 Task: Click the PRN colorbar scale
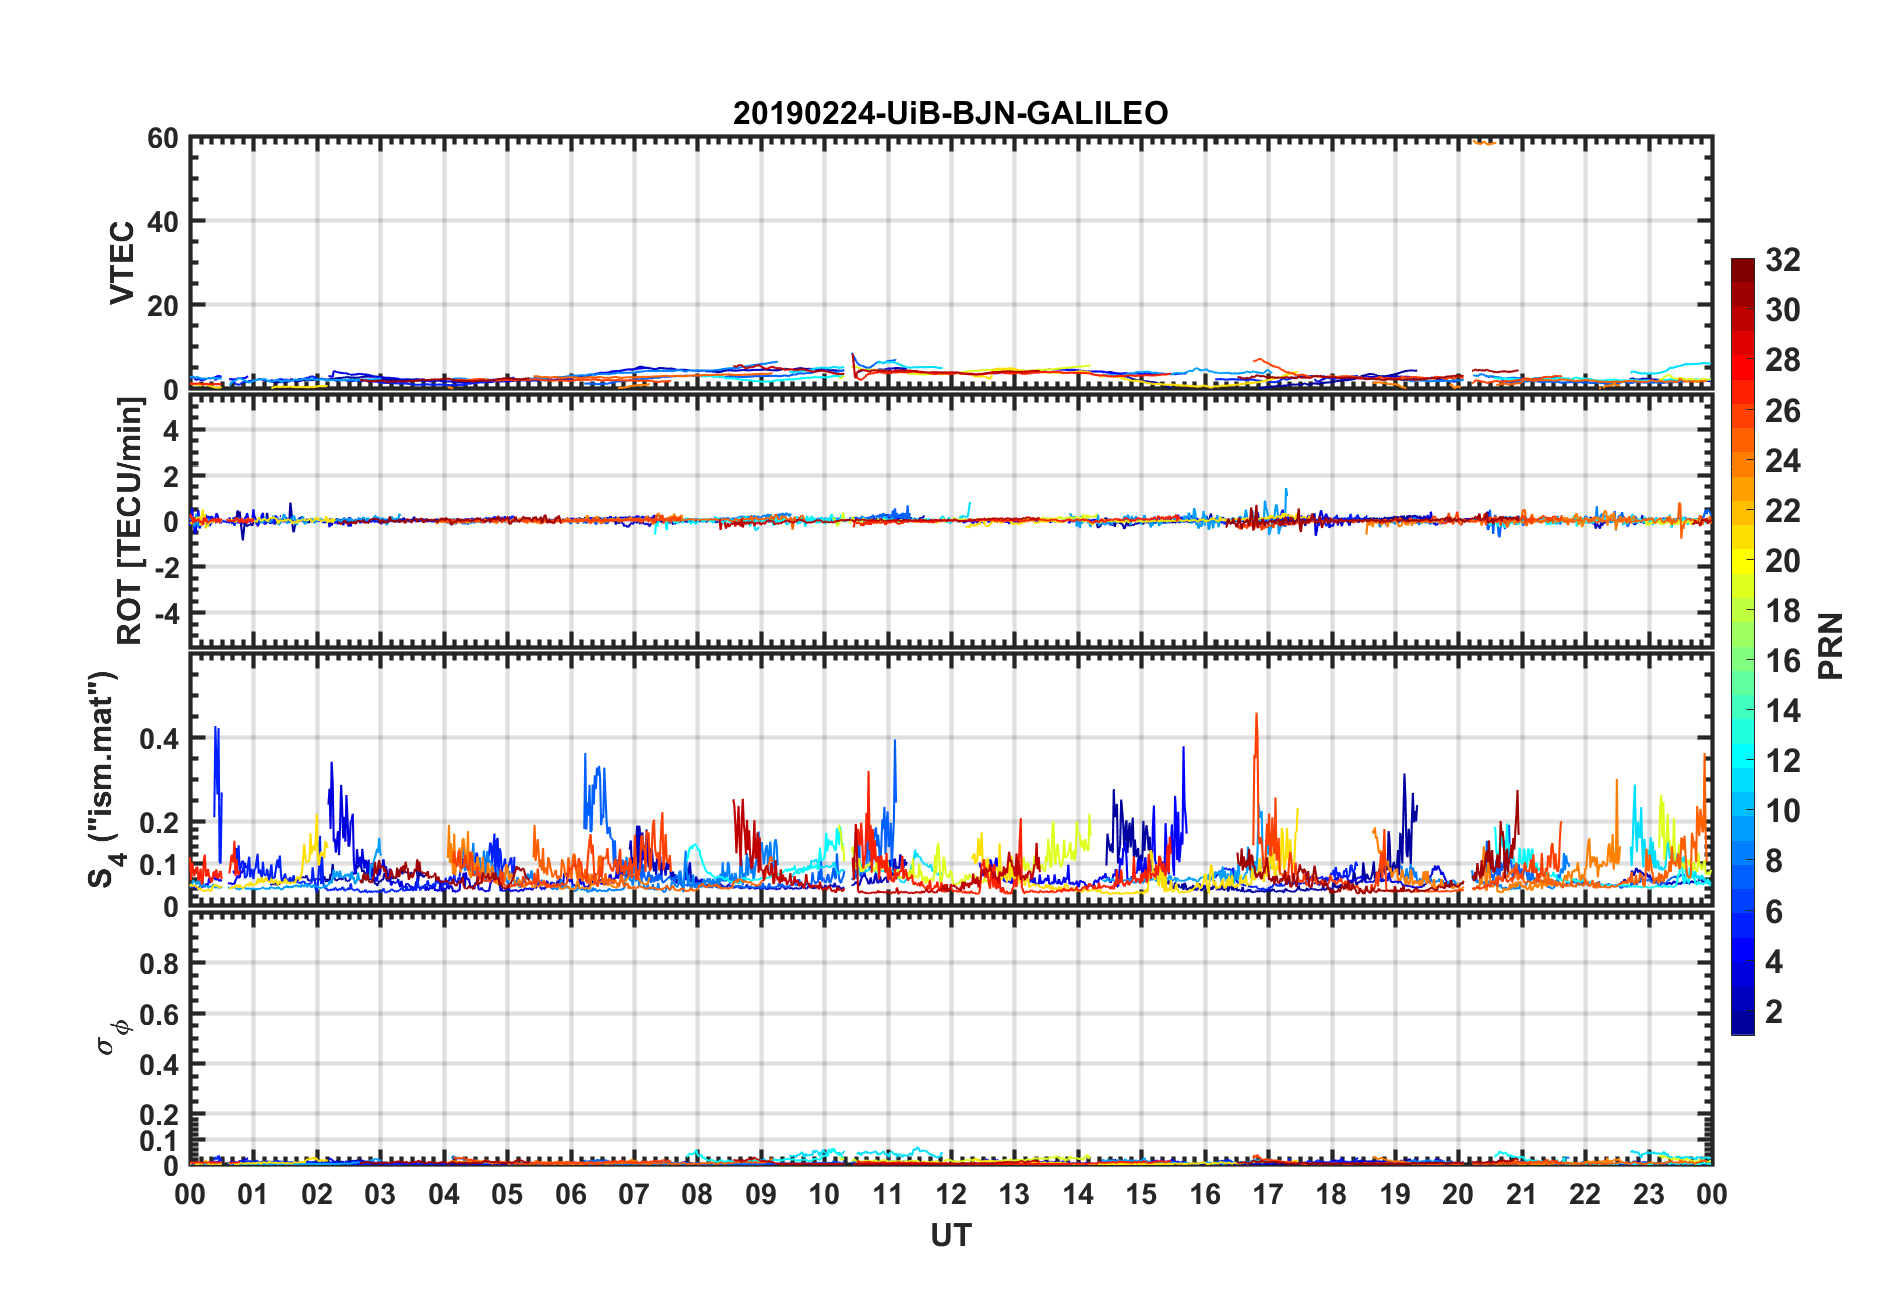1743,646
